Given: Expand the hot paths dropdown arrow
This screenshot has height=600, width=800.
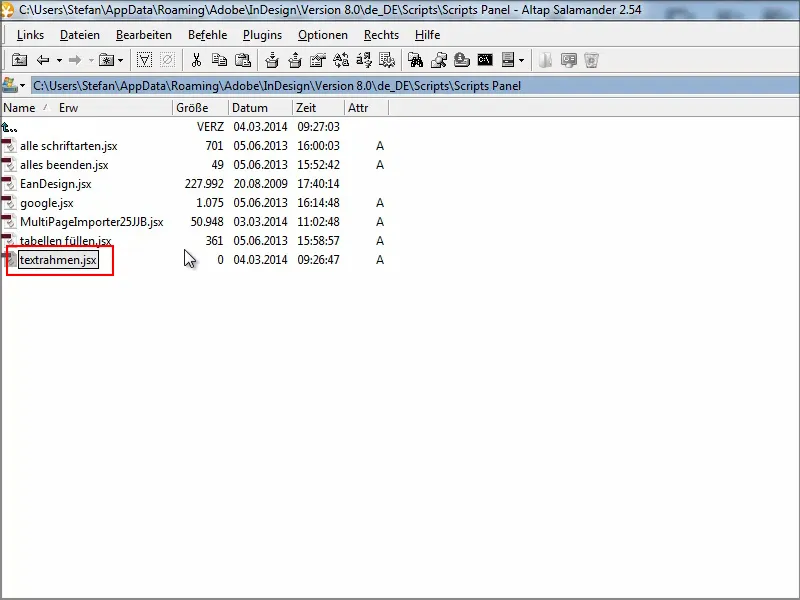Looking at the screenshot, I should click(120, 60).
